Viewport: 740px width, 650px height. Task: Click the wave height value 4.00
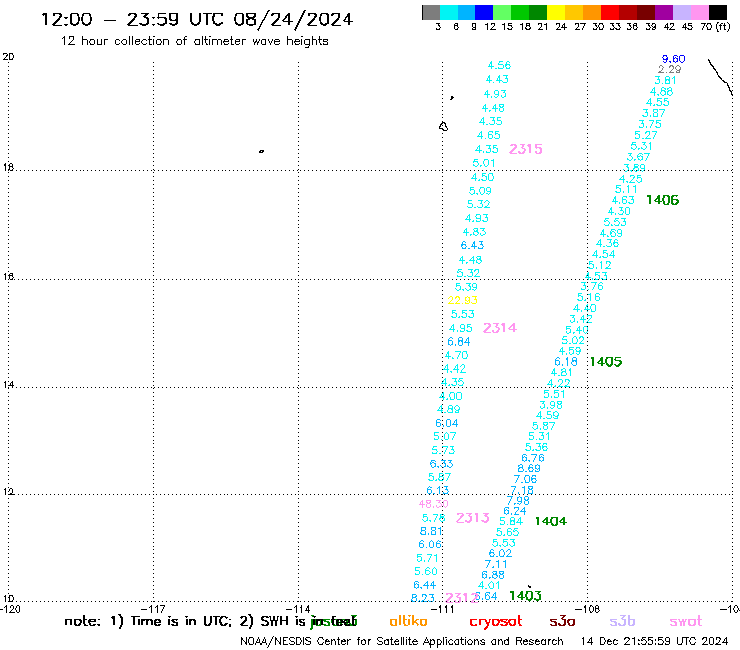click(451, 397)
